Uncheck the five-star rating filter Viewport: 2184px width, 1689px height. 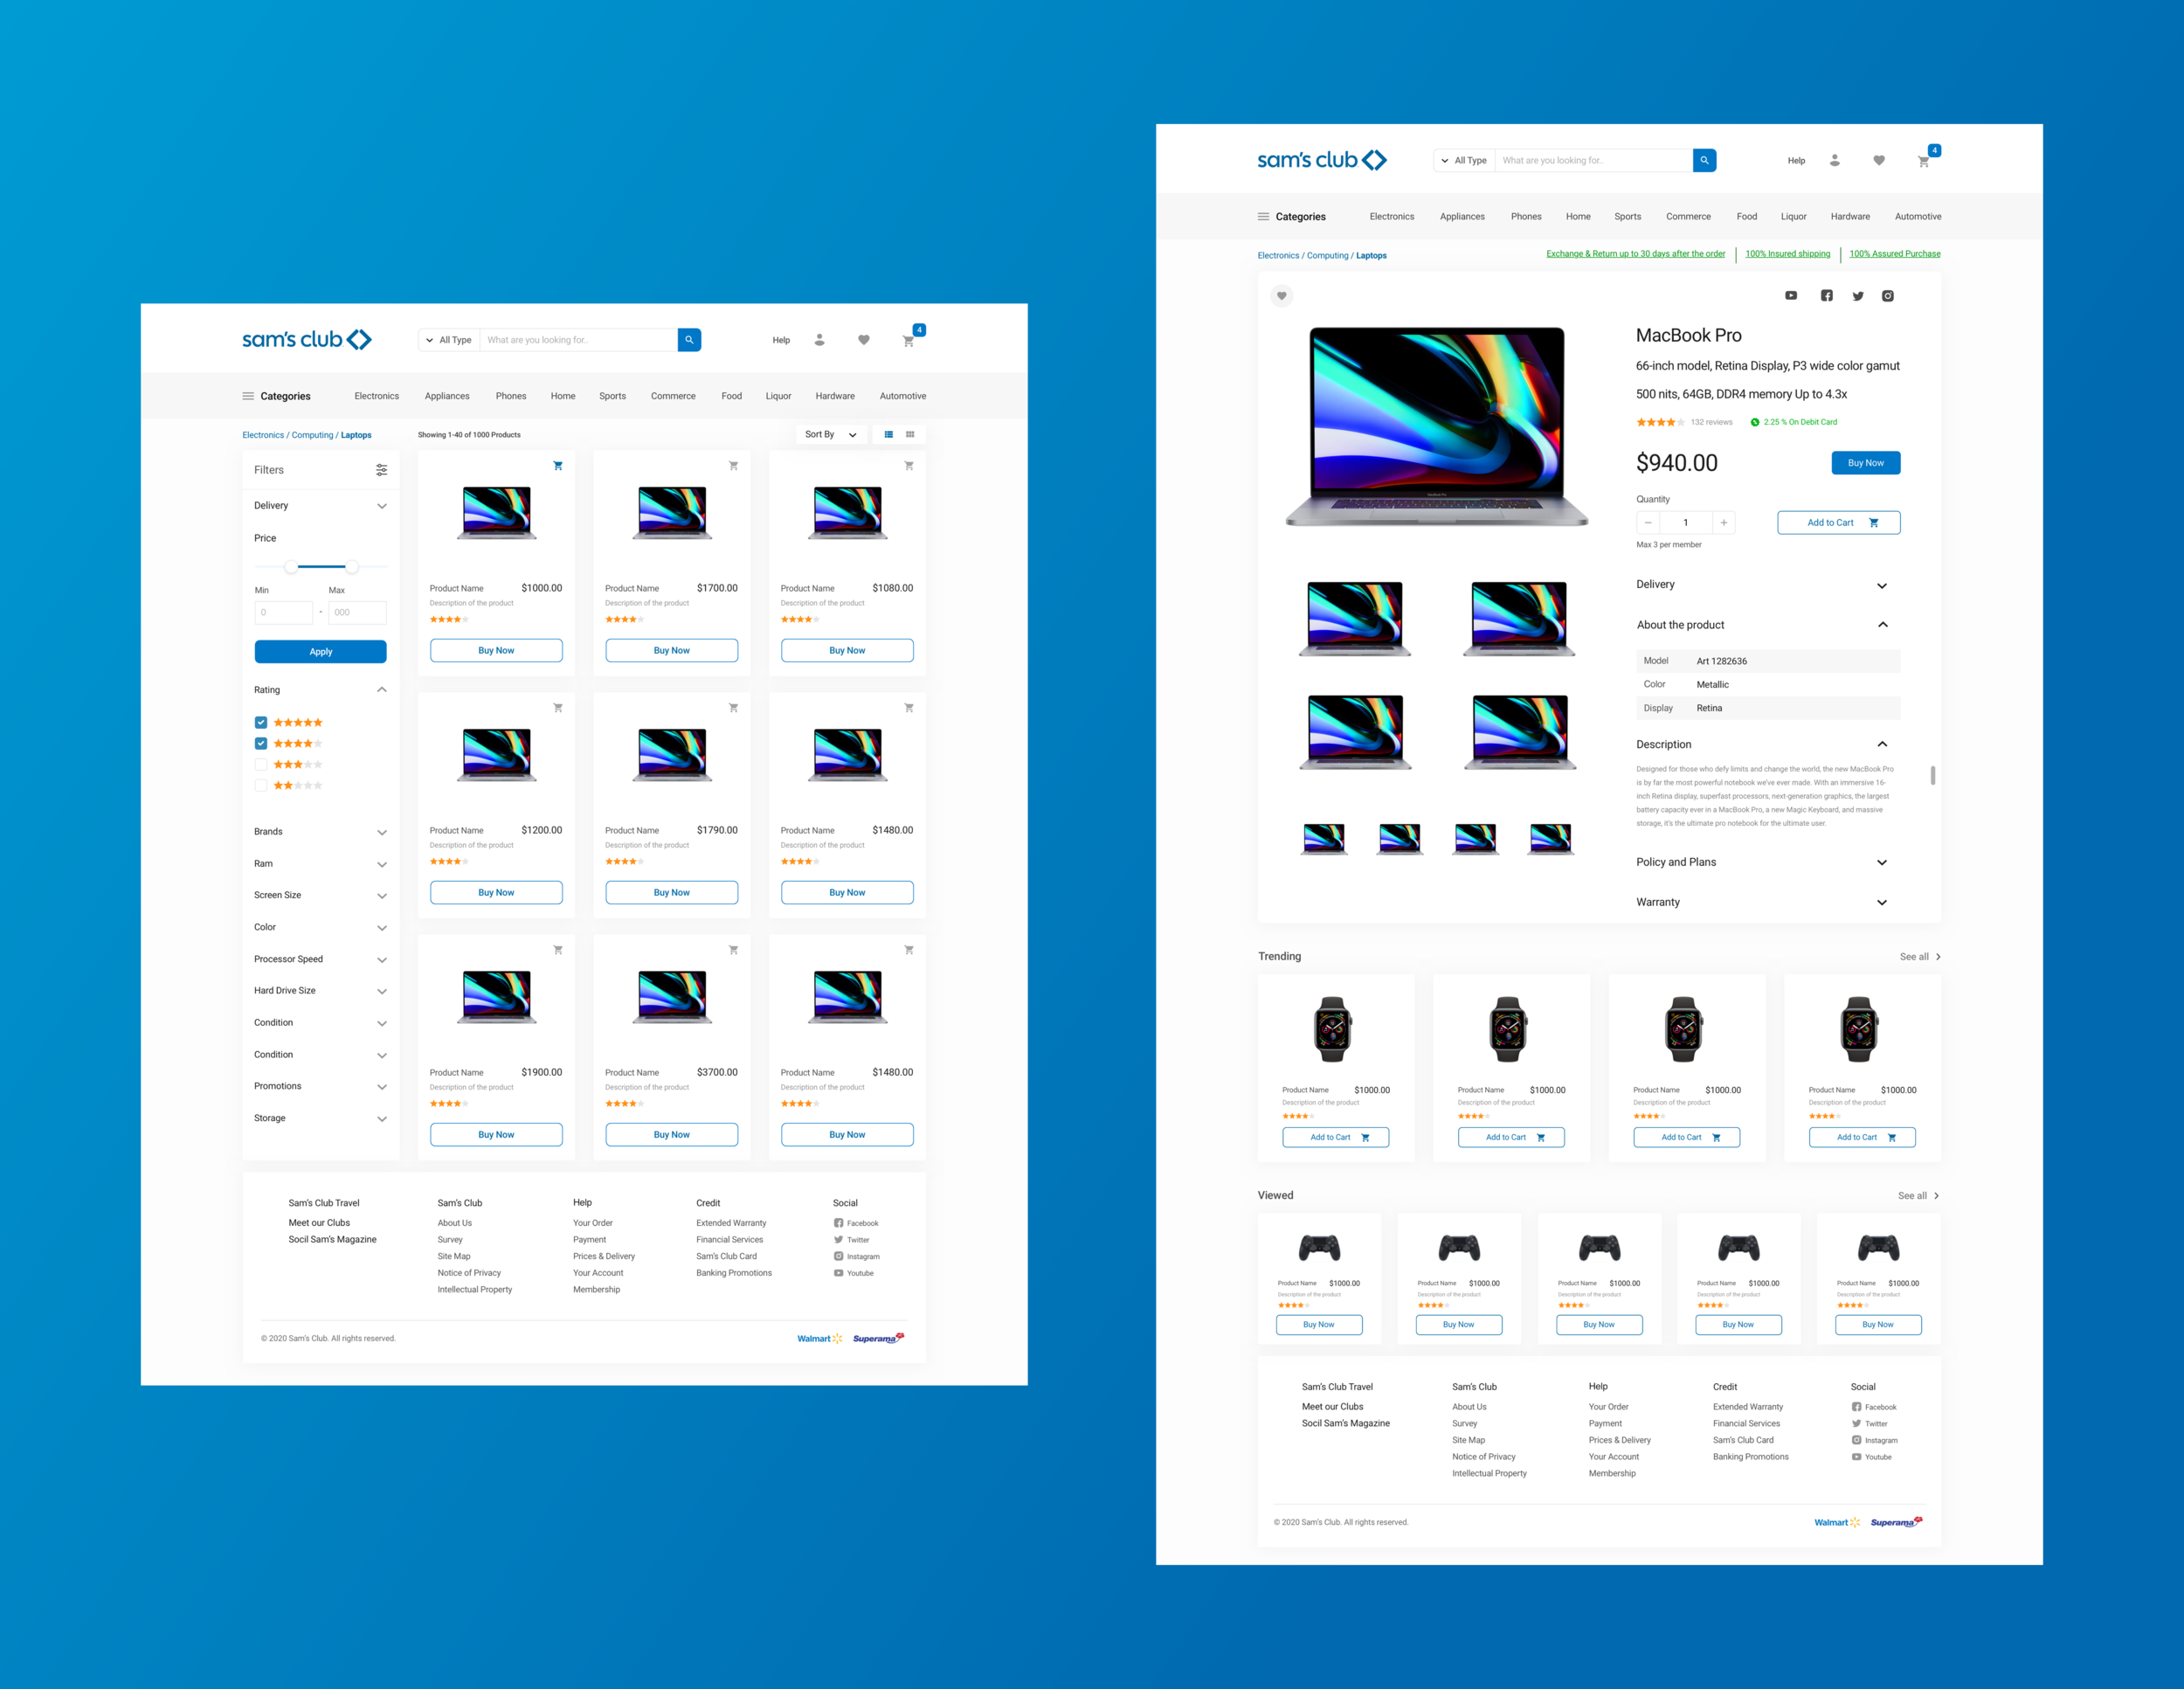(261, 722)
